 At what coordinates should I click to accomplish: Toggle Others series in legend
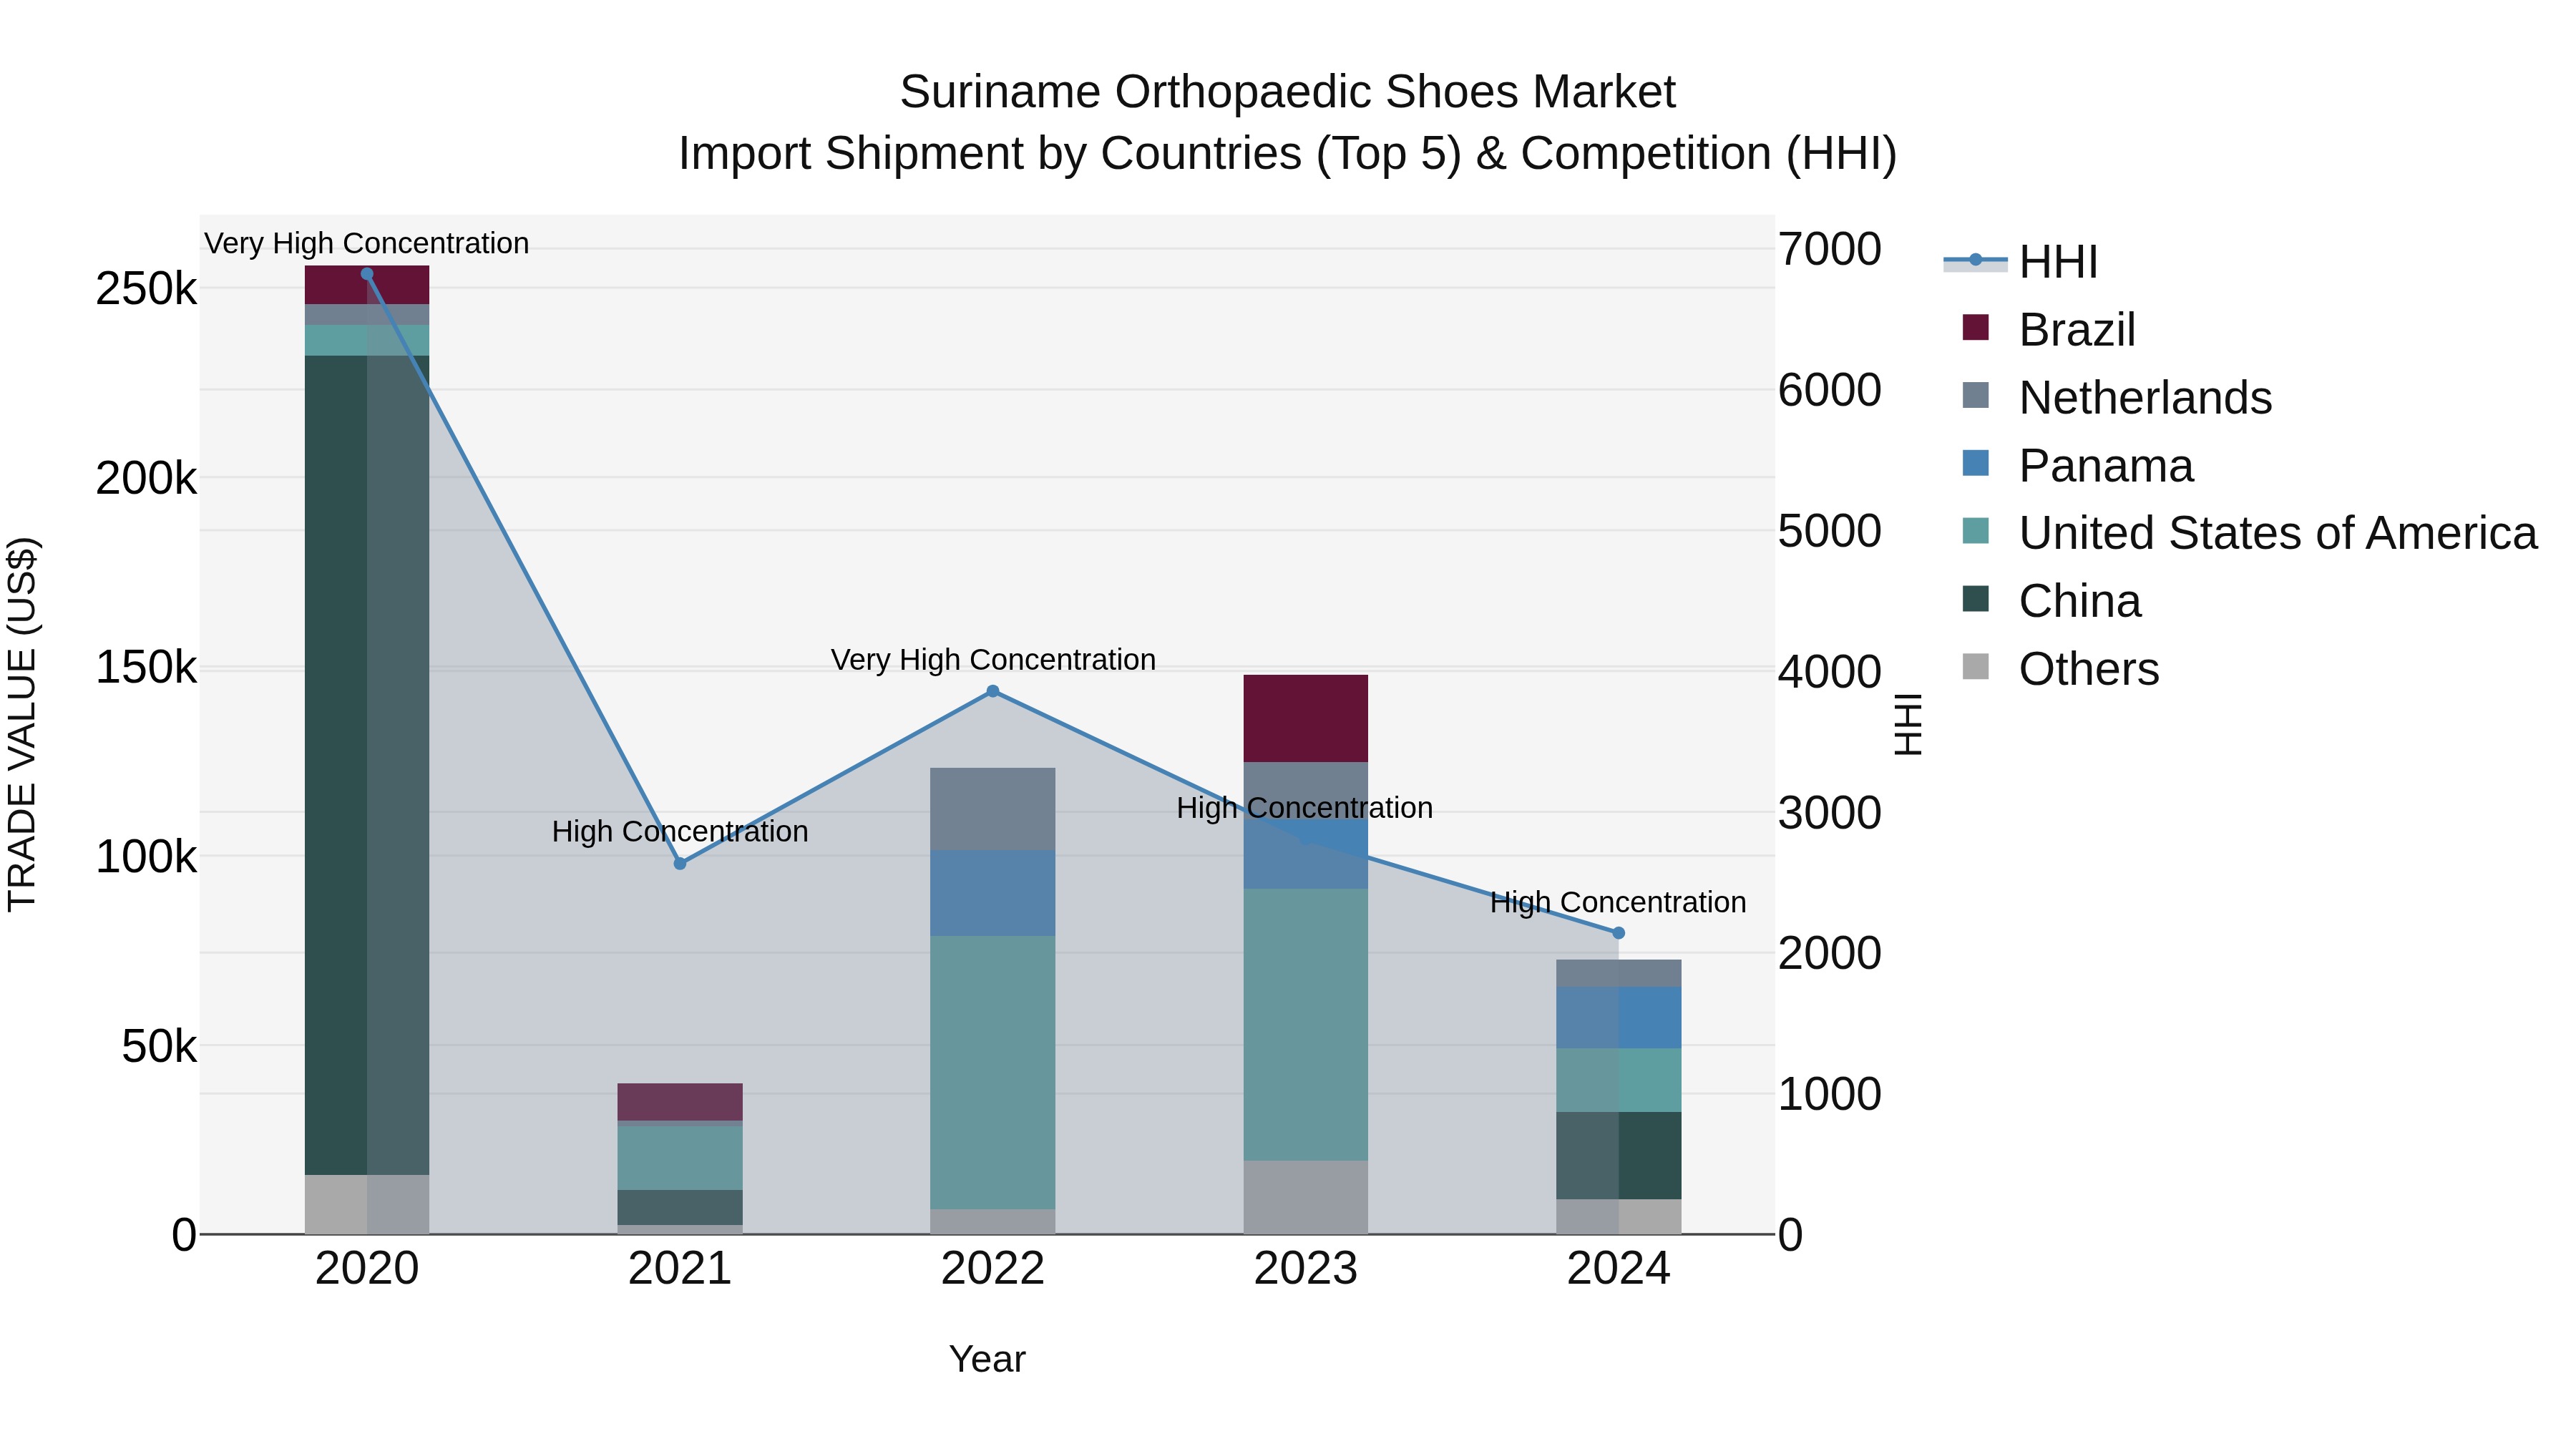point(2060,669)
